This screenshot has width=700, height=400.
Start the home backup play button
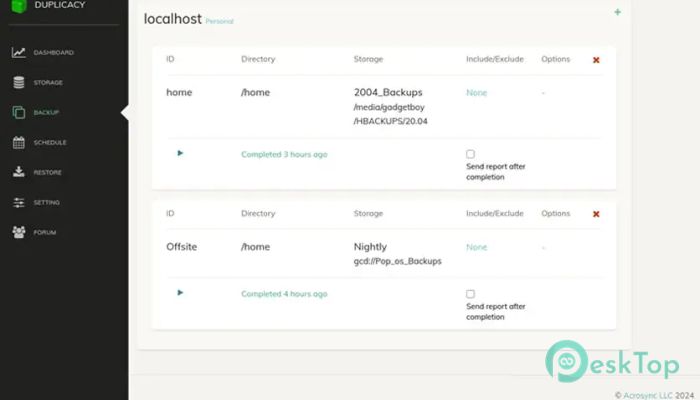[x=180, y=153]
